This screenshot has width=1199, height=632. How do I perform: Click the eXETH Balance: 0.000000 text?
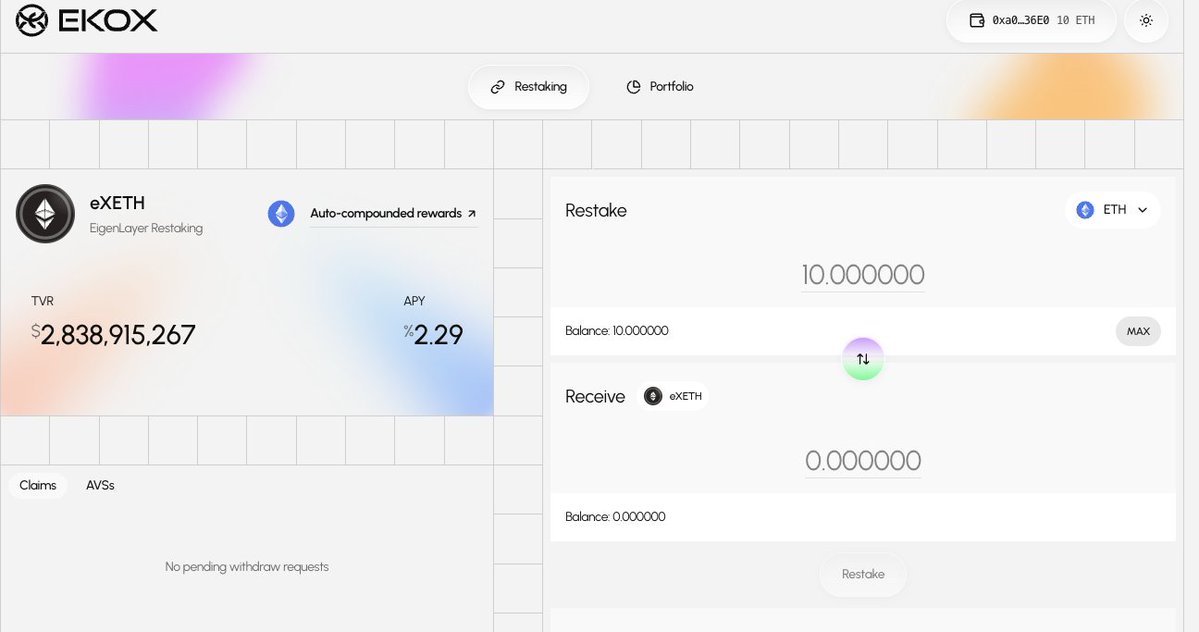tap(615, 517)
